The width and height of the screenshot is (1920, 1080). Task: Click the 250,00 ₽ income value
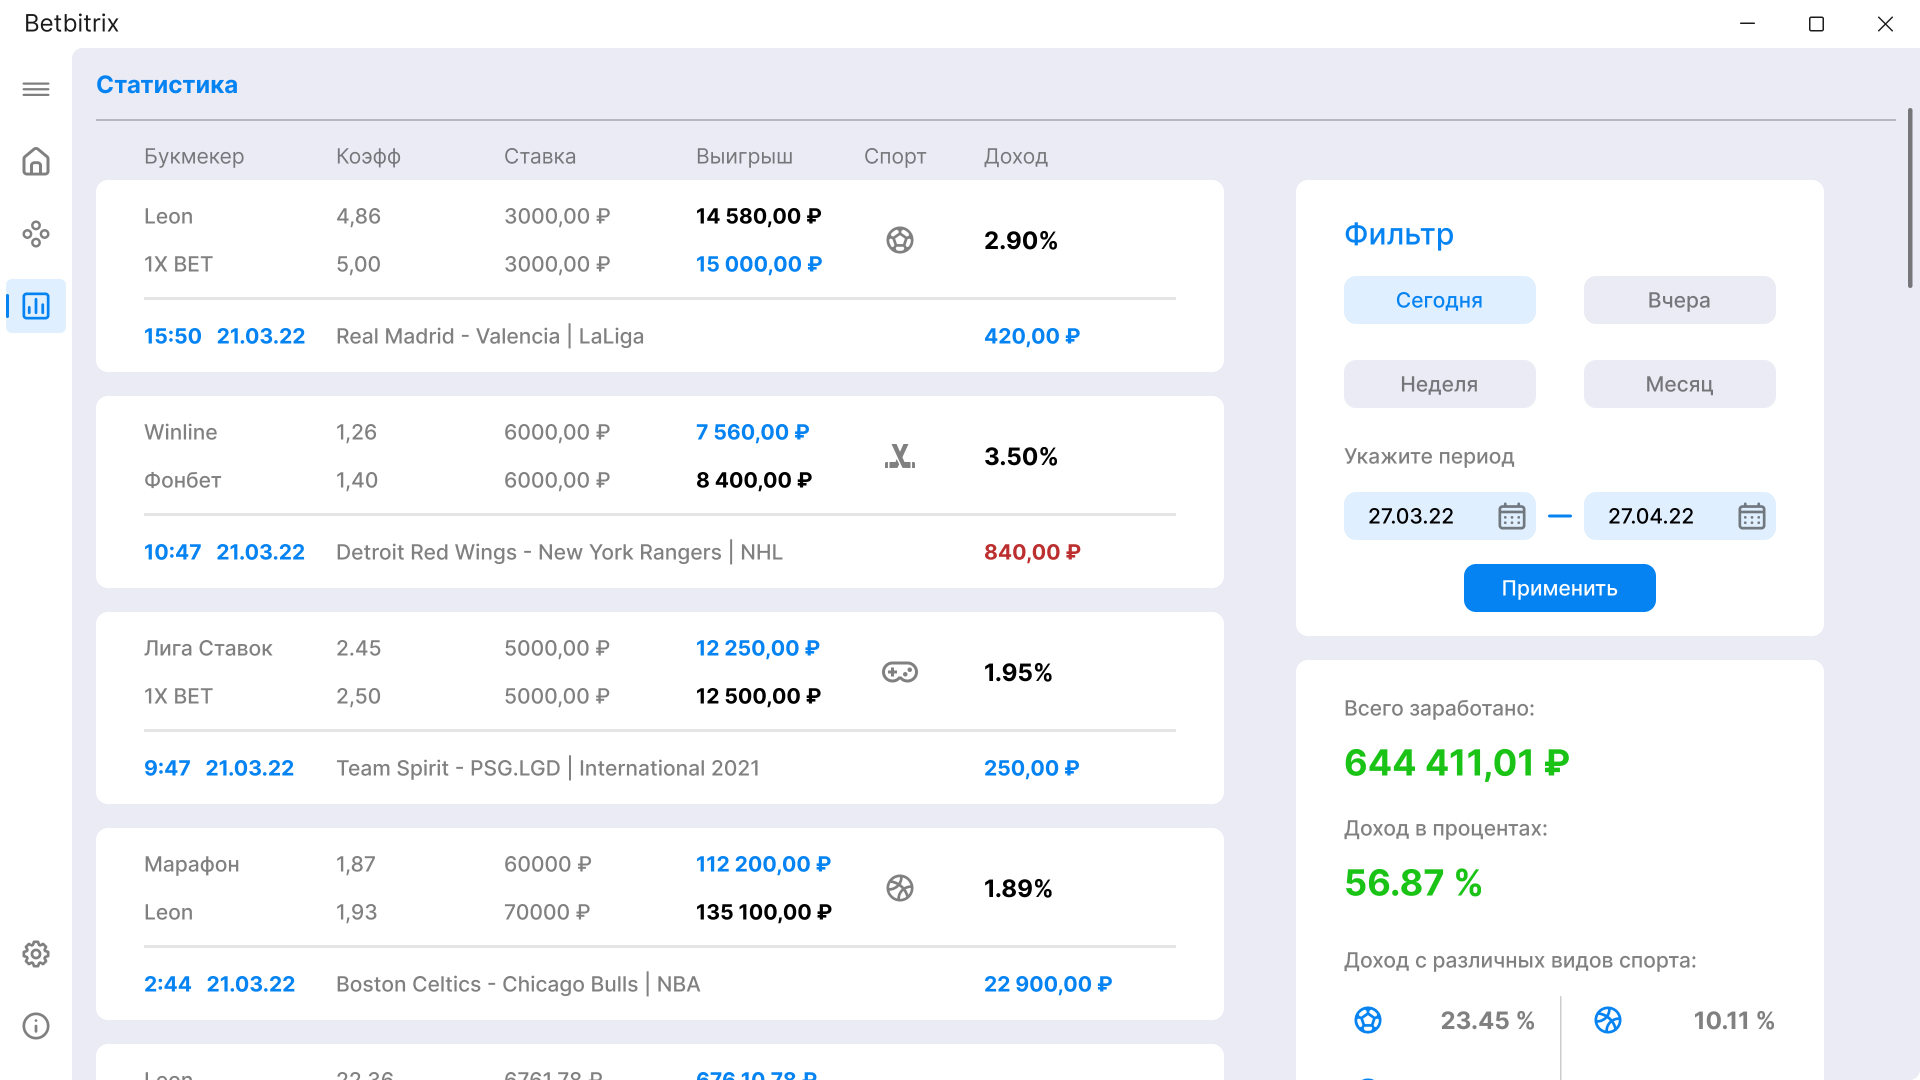point(1032,768)
